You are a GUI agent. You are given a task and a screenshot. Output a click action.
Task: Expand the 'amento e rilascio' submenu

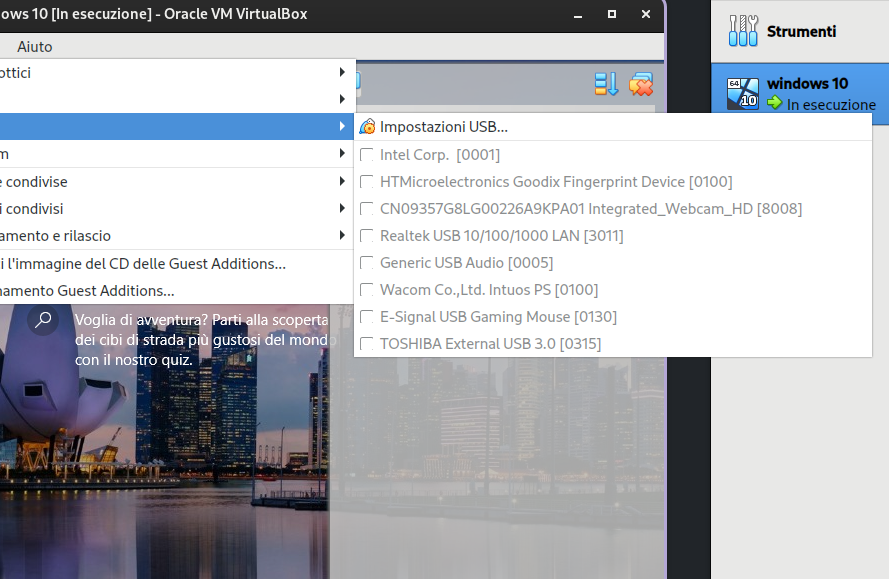pos(177,236)
